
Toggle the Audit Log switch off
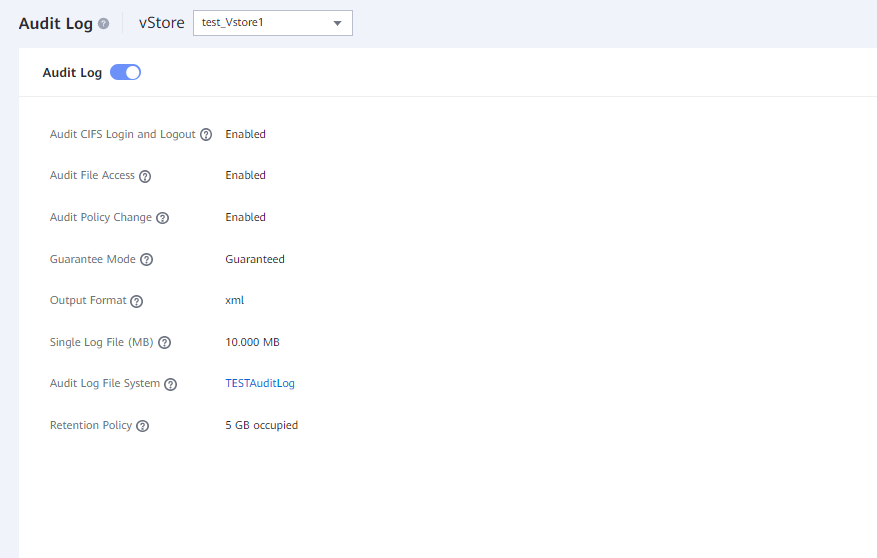coord(125,72)
